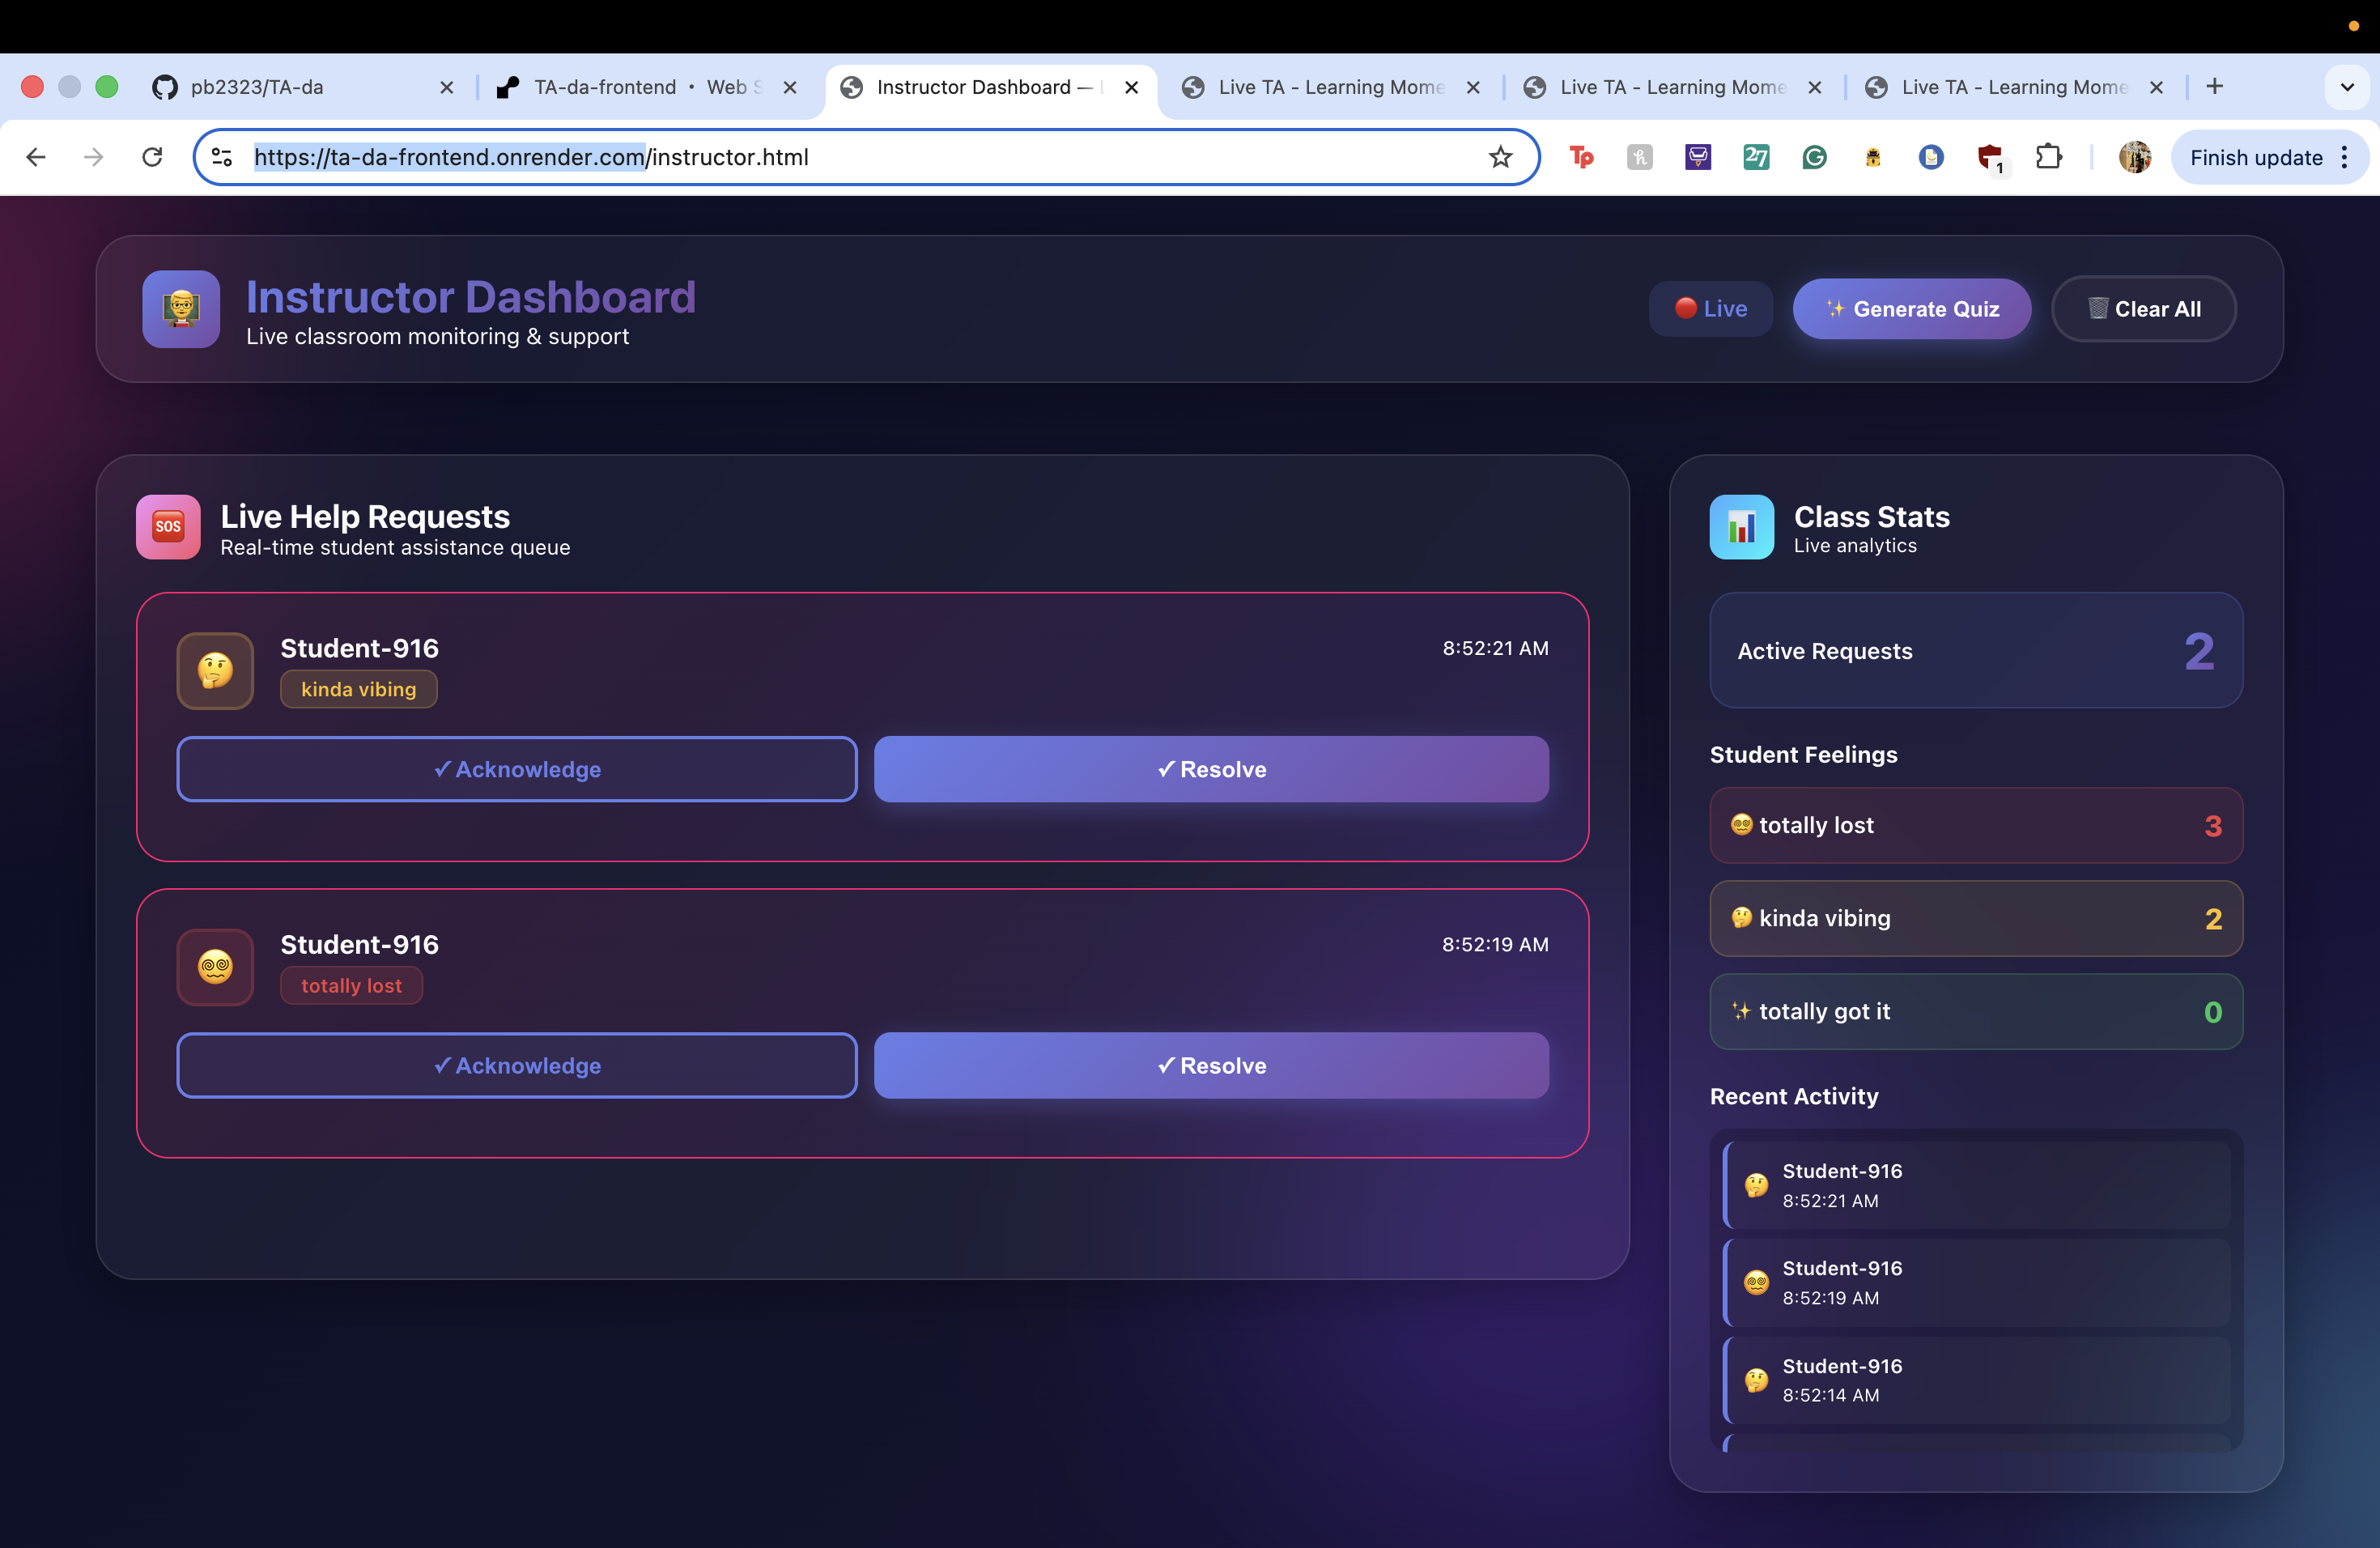Acknowledge the kinda vibing request
Image resolution: width=2380 pixels, height=1548 pixels.
(x=517, y=769)
